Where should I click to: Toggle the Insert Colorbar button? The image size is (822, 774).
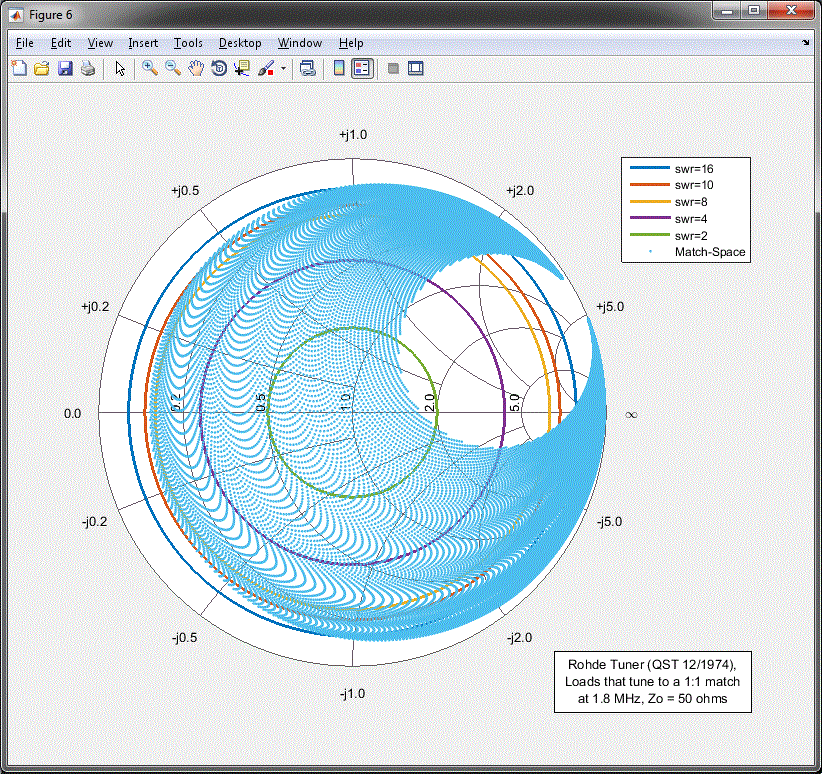(339, 69)
